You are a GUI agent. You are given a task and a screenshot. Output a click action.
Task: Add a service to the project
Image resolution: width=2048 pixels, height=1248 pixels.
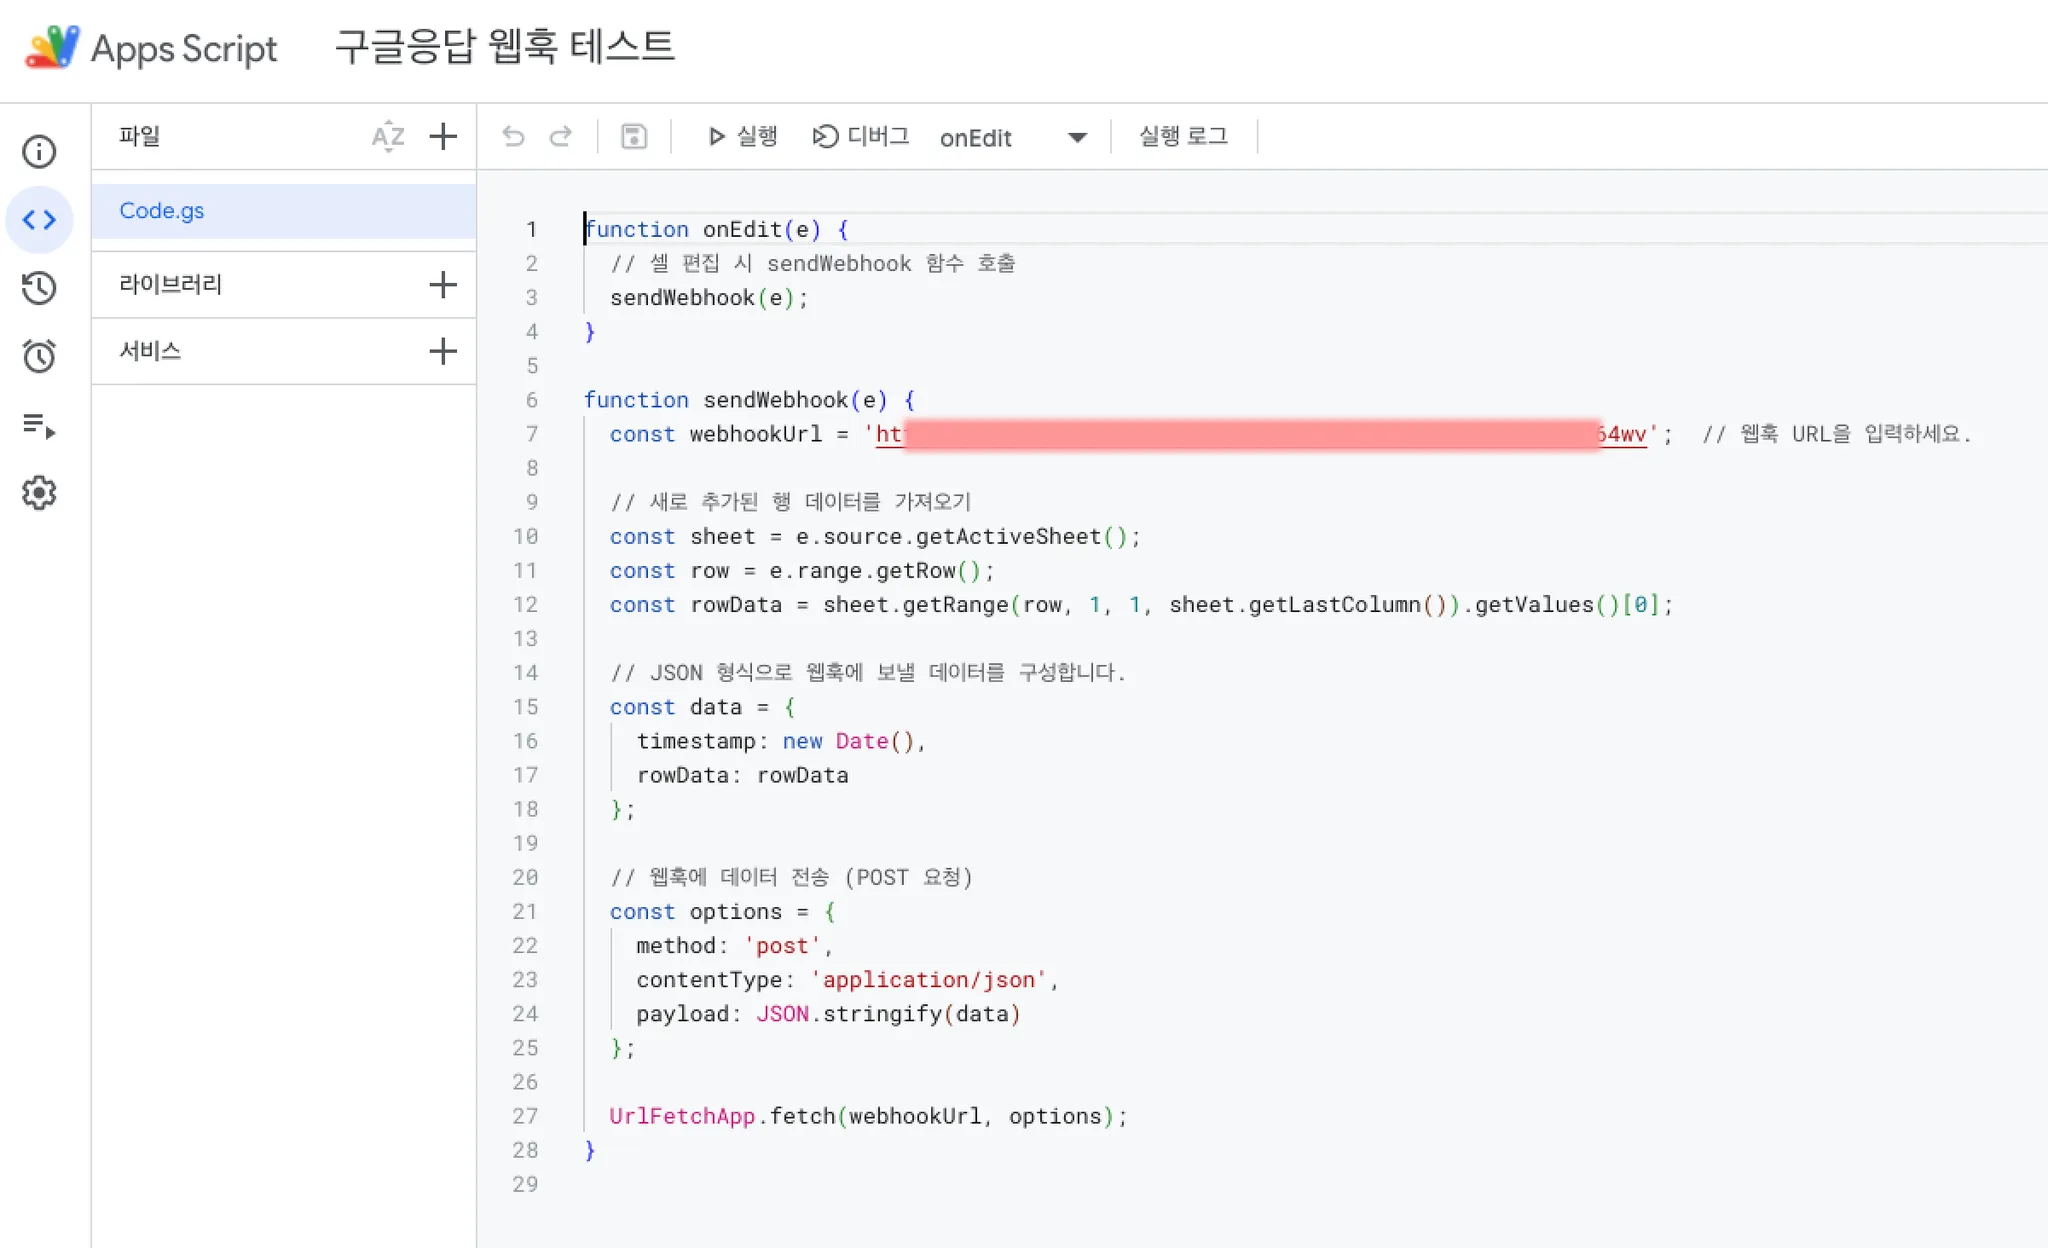[442, 351]
